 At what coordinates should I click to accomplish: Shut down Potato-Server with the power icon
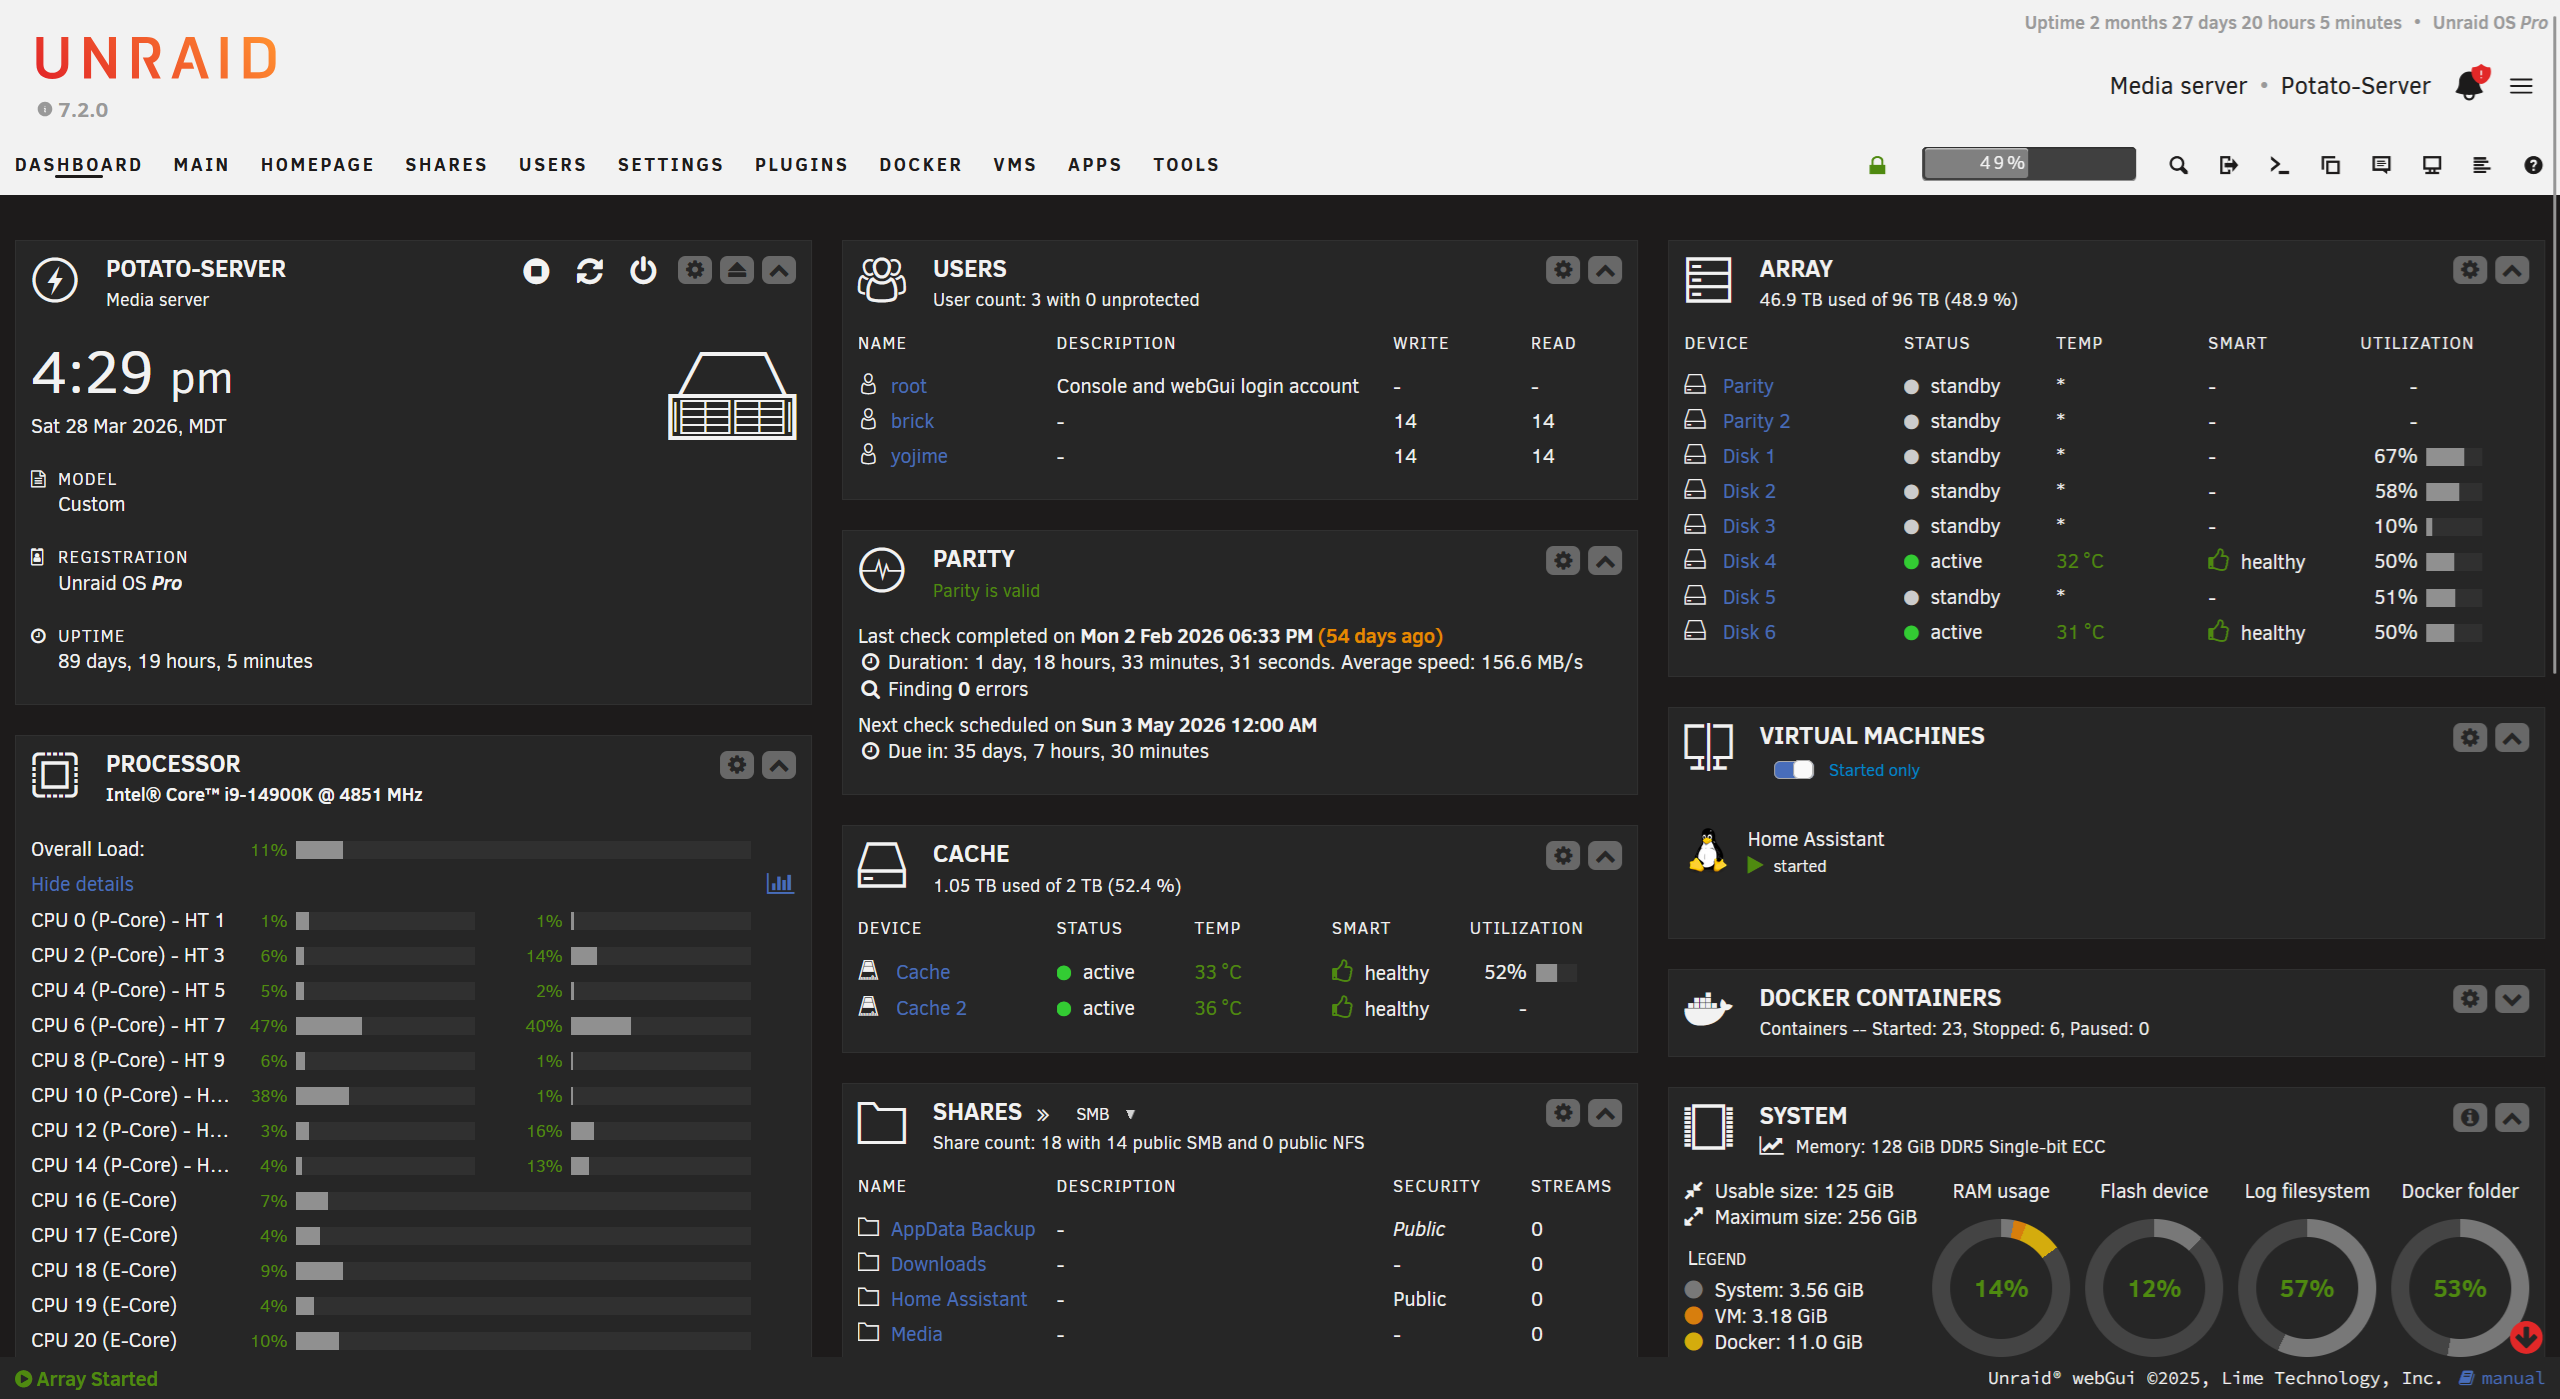pyautogui.click(x=642, y=270)
